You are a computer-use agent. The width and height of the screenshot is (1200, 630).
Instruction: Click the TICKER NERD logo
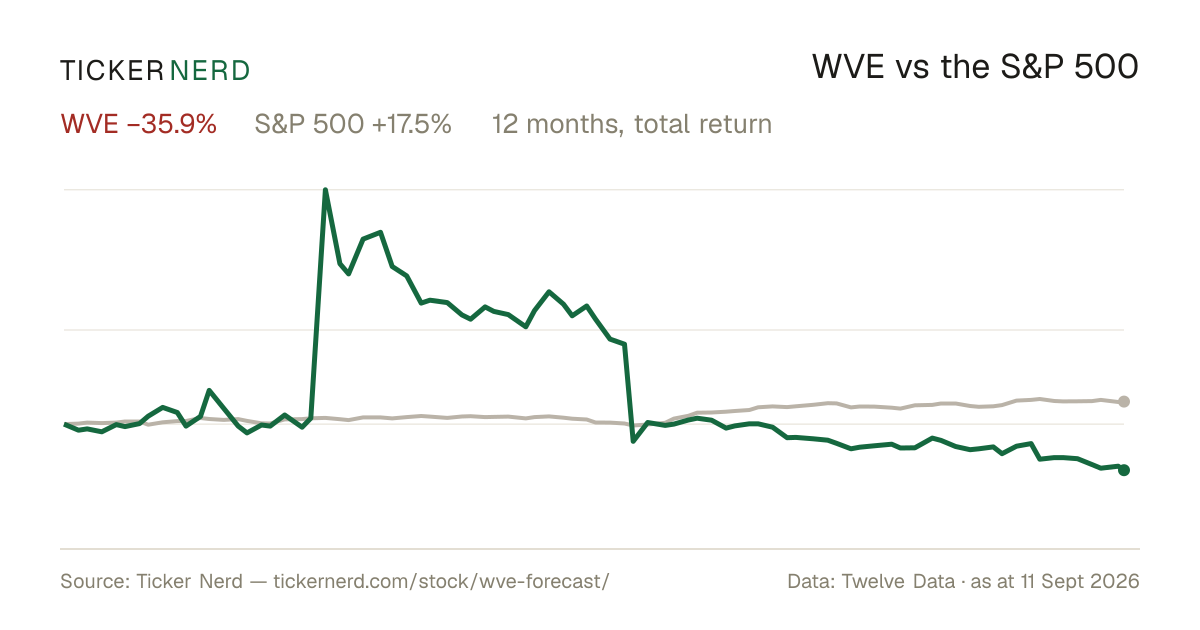coord(155,70)
